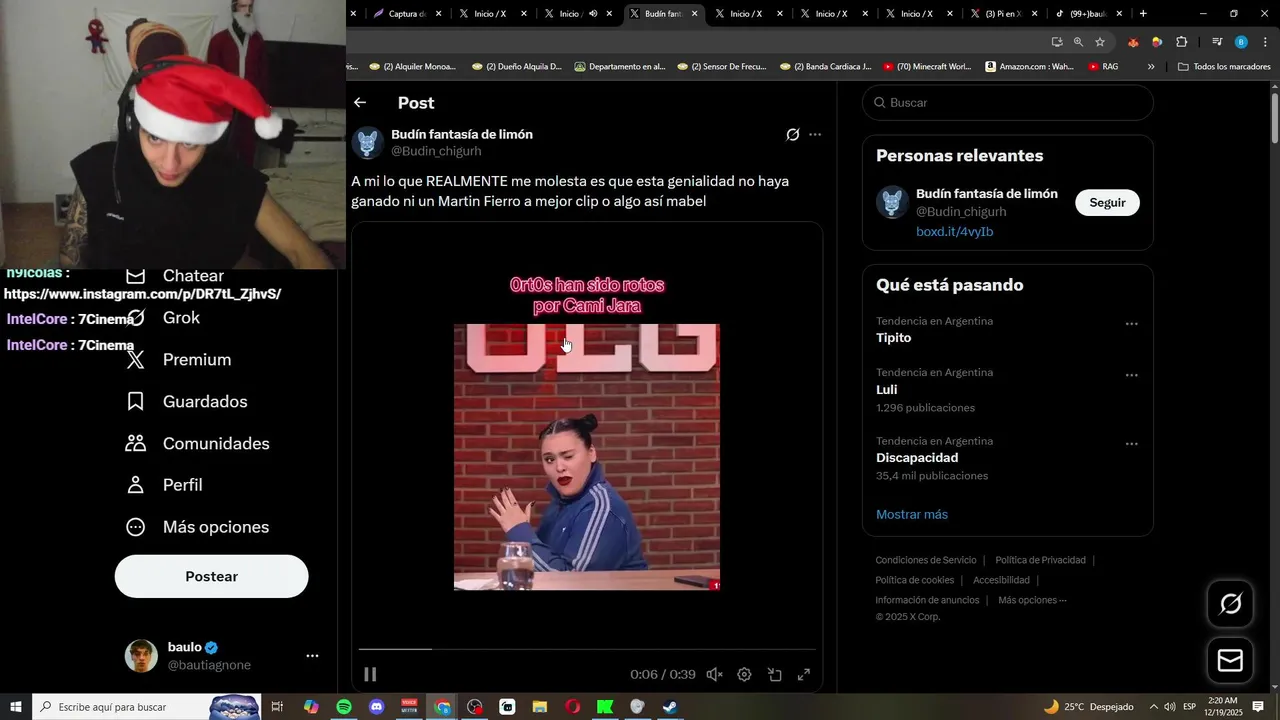
Task: Follow Budín fantasía de limón with Seguir
Action: (x=1107, y=202)
